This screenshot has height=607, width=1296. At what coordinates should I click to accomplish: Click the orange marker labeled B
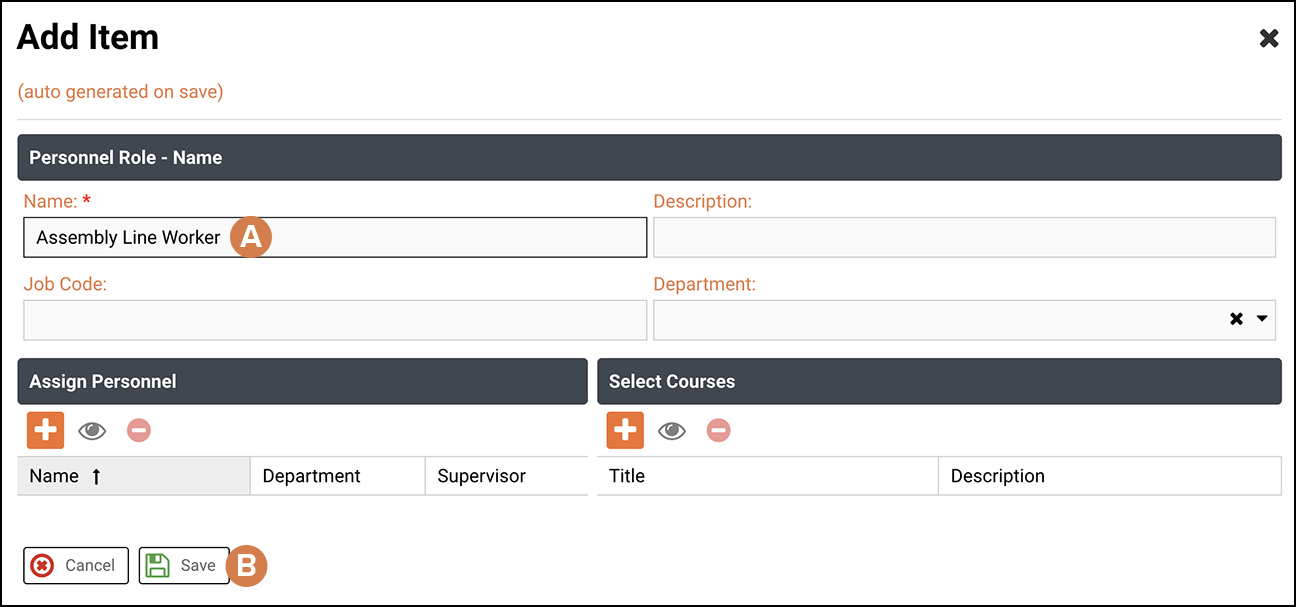point(247,566)
